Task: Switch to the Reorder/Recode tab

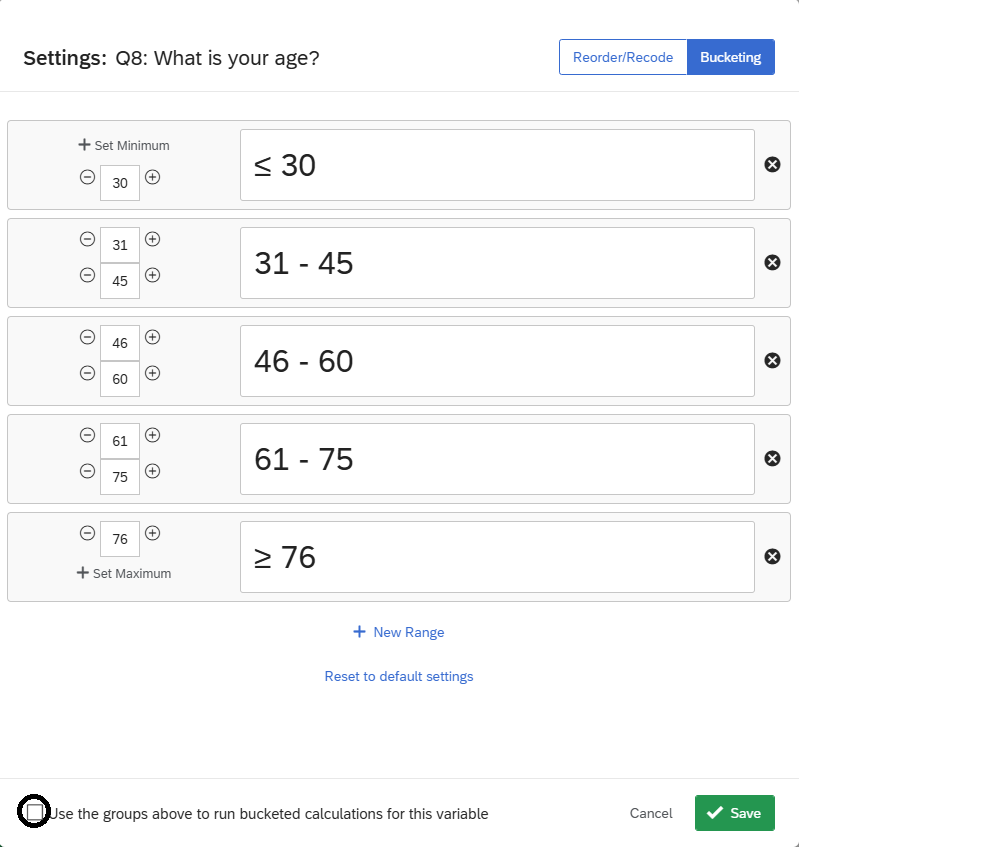Action: [623, 57]
